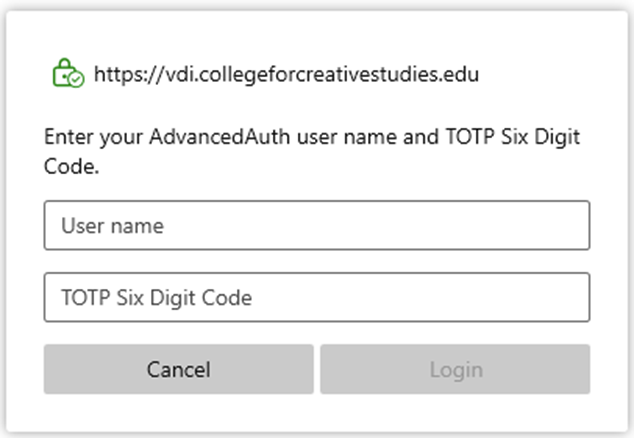
Task: Click the greyed-out Login button
Action: pos(455,369)
